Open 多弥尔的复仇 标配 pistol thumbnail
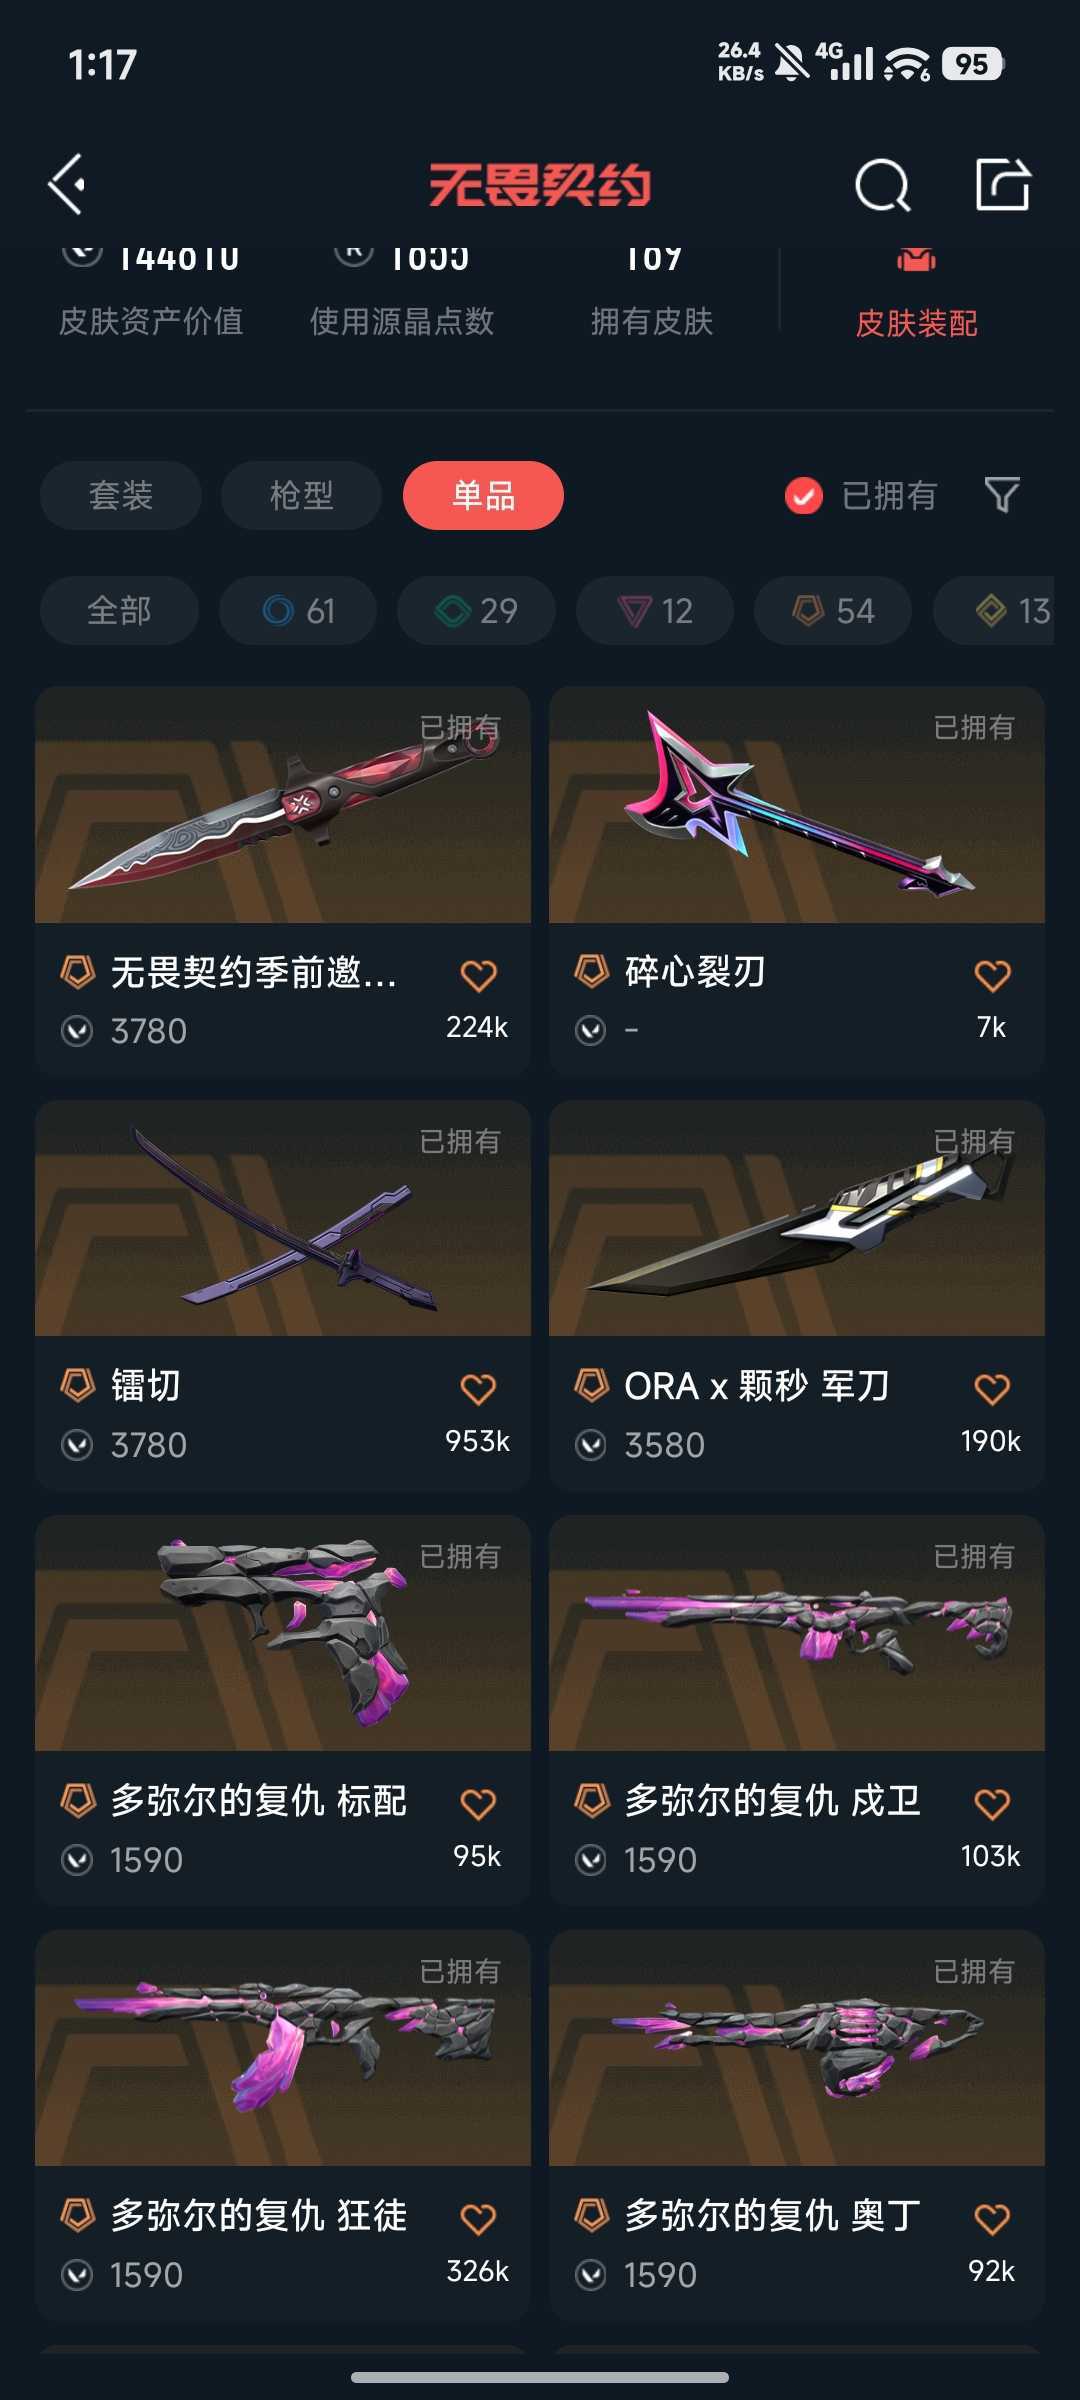The image size is (1080, 2400). (x=283, y=1633)
